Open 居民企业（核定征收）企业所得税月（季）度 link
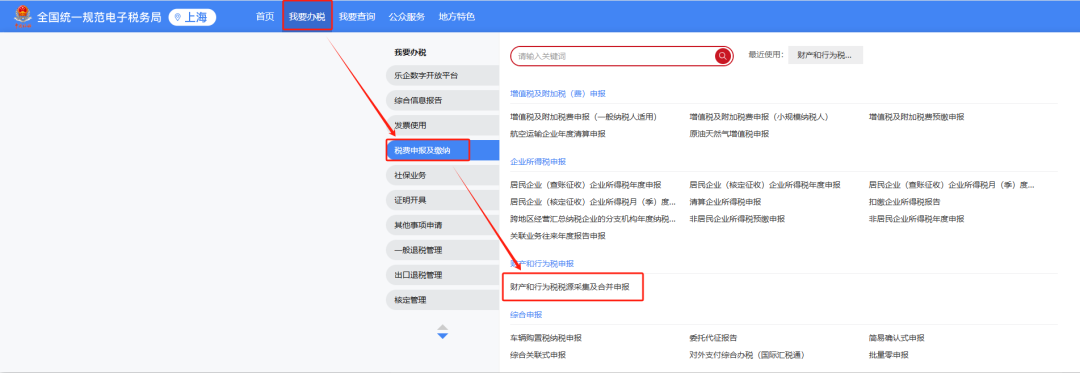The image size is (1080, 373). pos(593,202)
